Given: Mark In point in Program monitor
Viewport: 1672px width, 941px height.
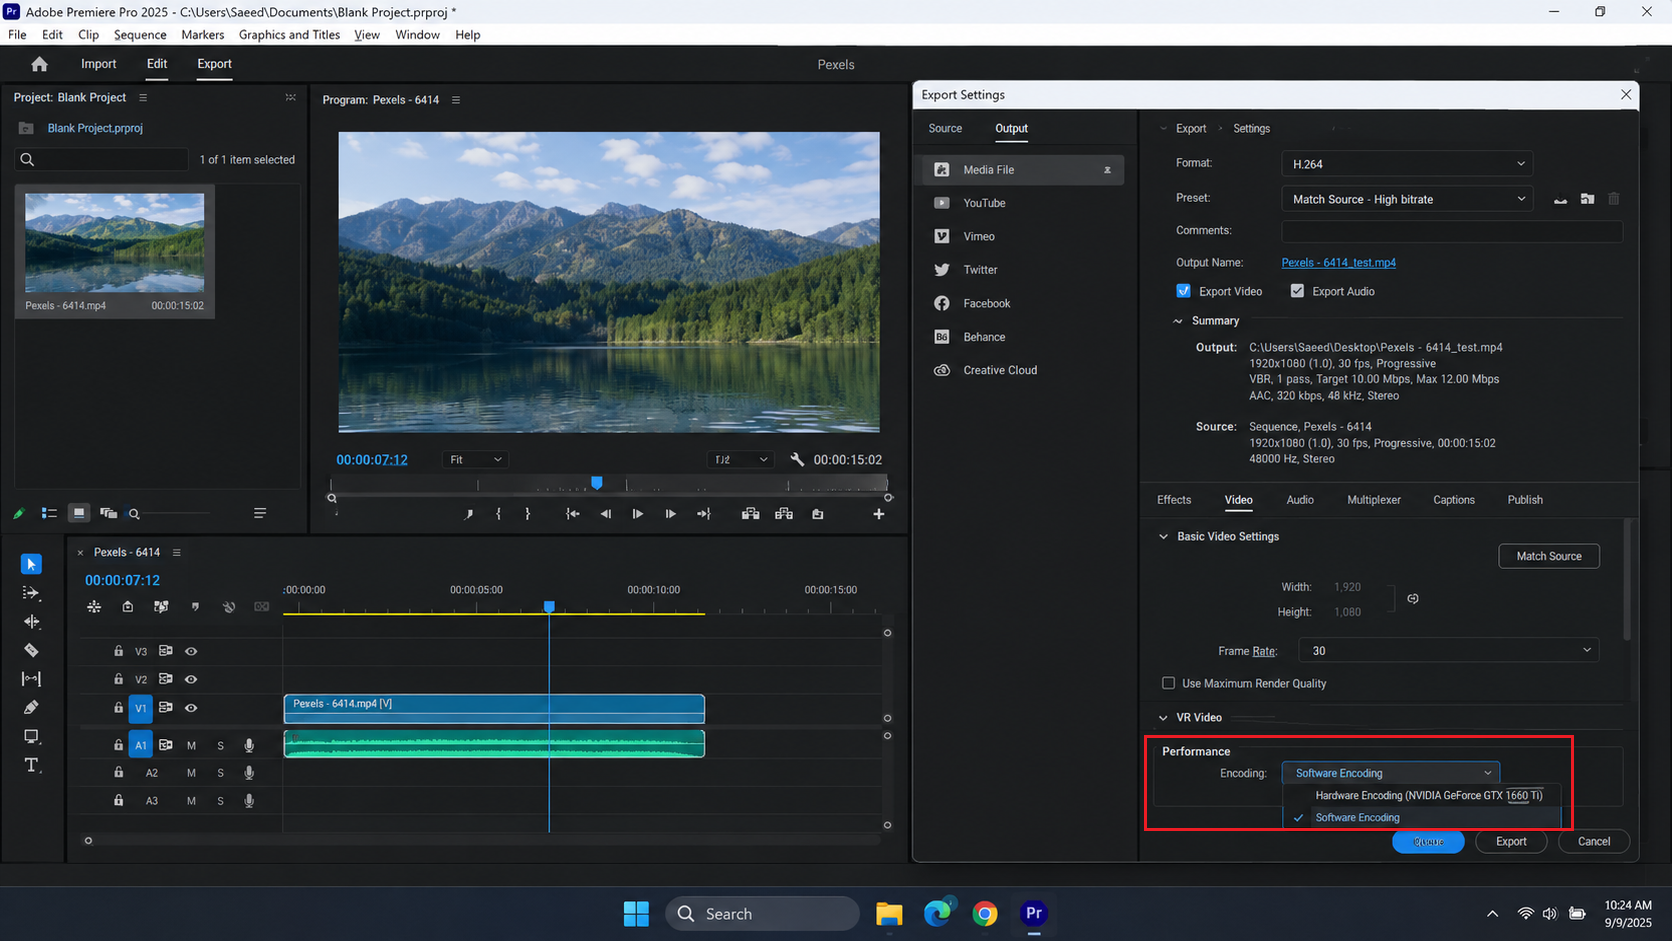Looking at the screenshot, I should pos(498,514).
